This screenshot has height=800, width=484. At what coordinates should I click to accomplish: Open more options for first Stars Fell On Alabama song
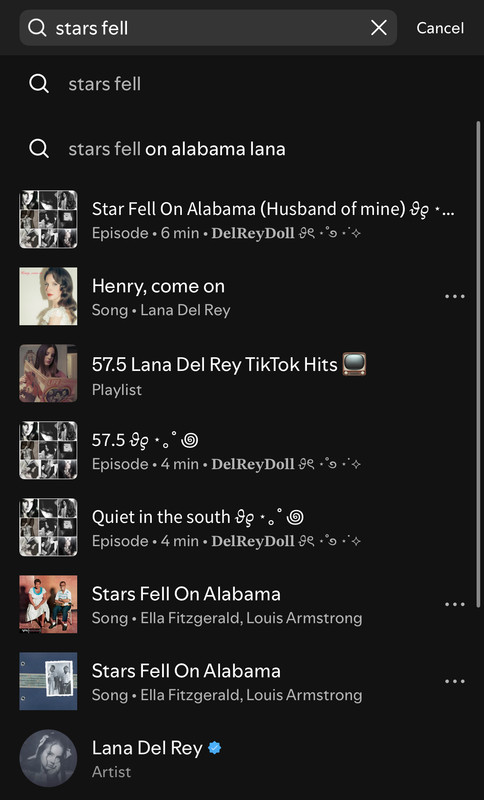pyautogui.click(x=454, y=604)
